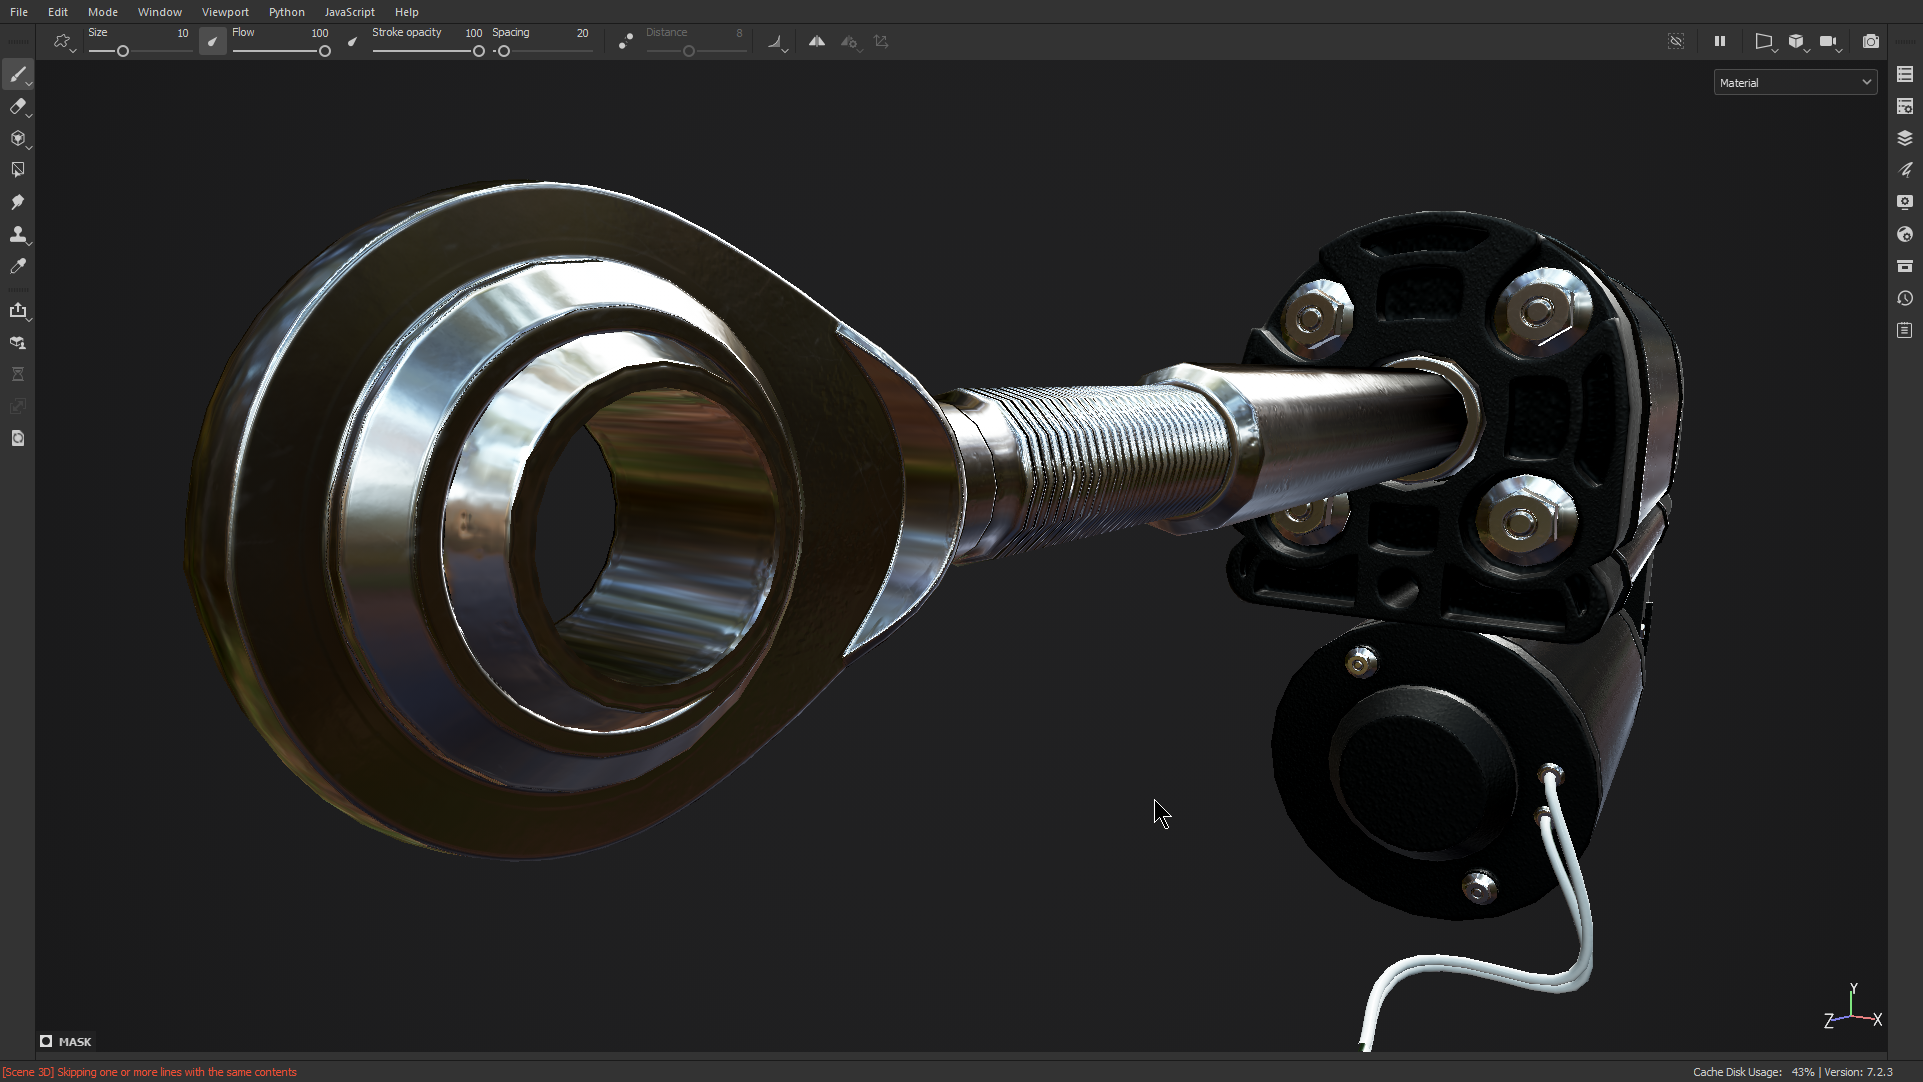Select the Smudge tool
Image resolution: width=1923 pixels, height=1082 pixels.
coord(18,201)
